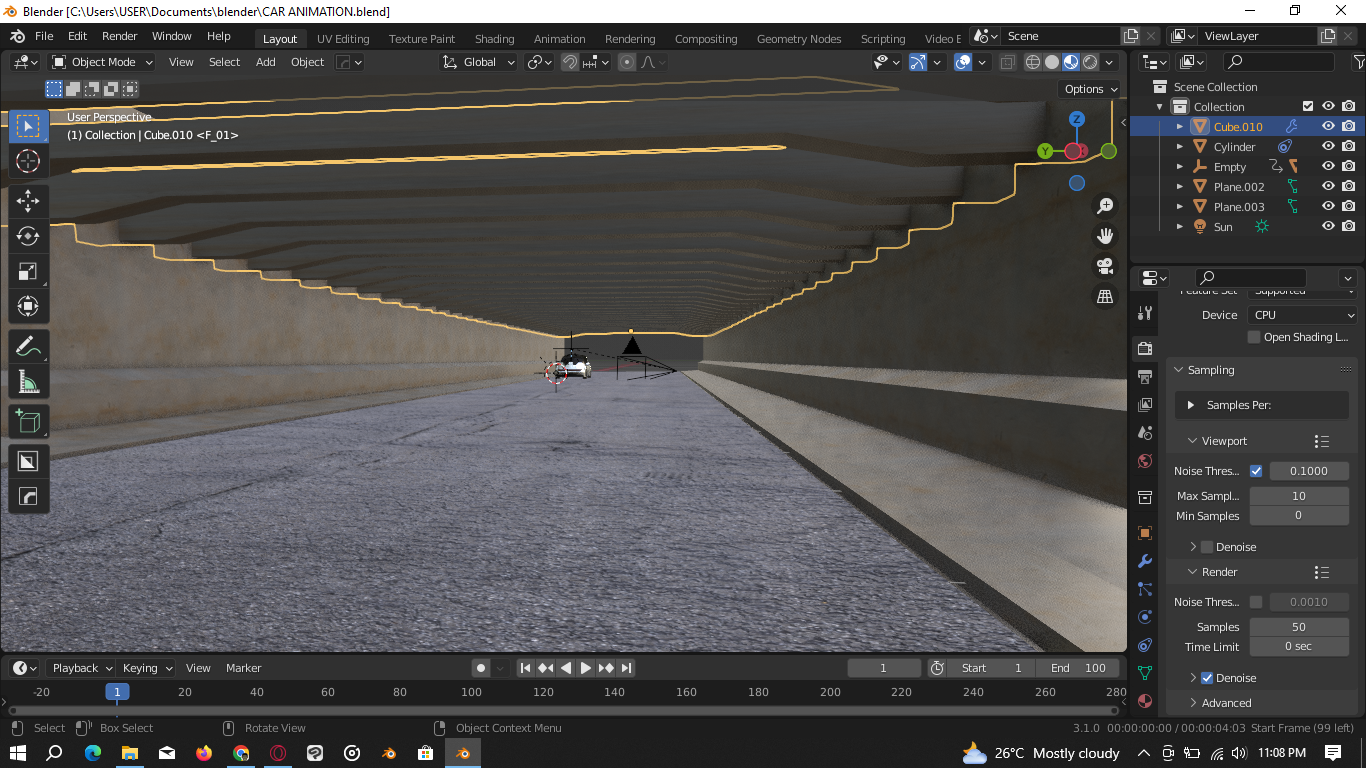Open the Device CPU dropdown
This screenshot has height=768, width=1366.
pos(1302,315)
